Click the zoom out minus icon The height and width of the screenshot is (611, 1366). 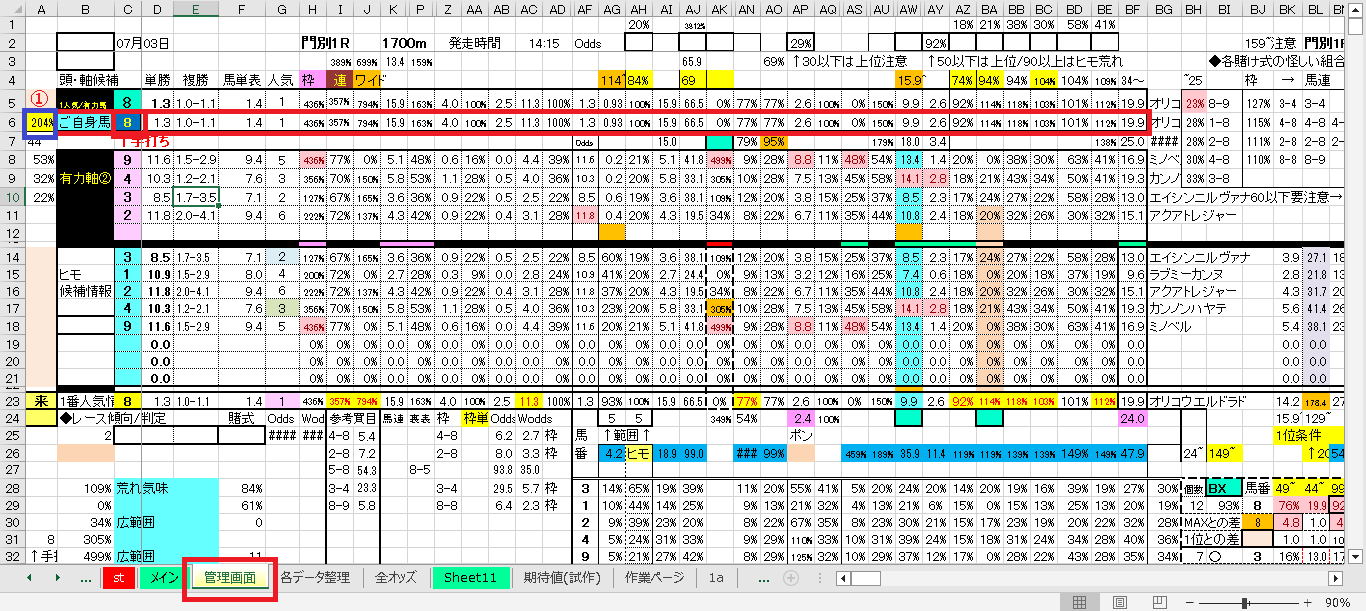pos(1192,603)
